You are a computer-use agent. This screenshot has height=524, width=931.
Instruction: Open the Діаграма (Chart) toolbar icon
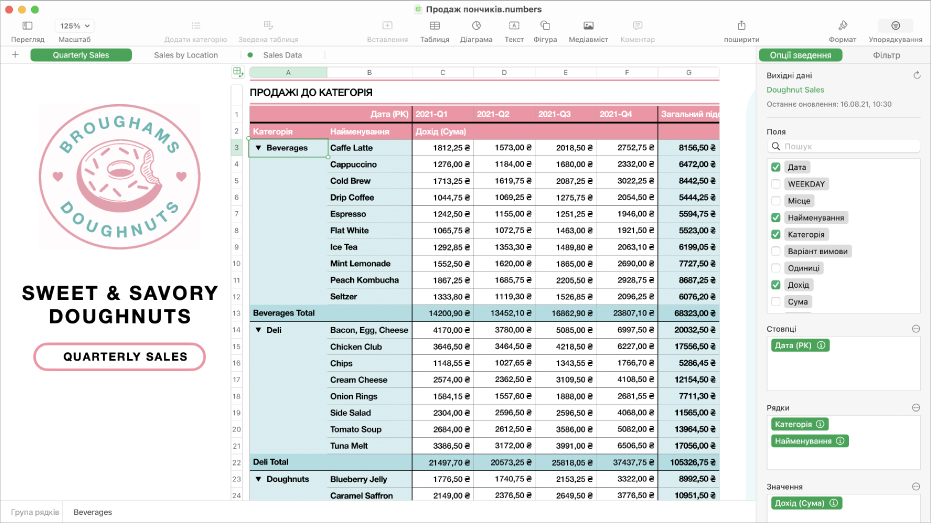tap(476, 25)
